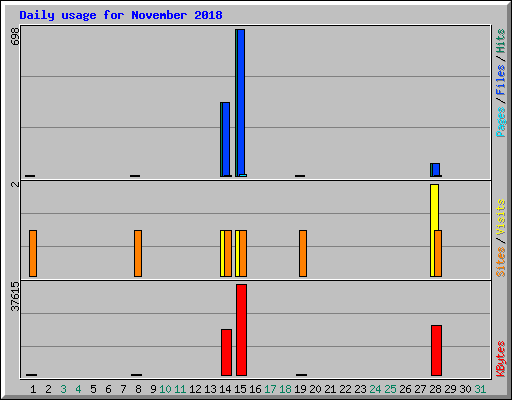Image resolution: width=512 pixels, height=400 pixels.
Task: Click green weekend day label 25
Action: coord(390,389)
